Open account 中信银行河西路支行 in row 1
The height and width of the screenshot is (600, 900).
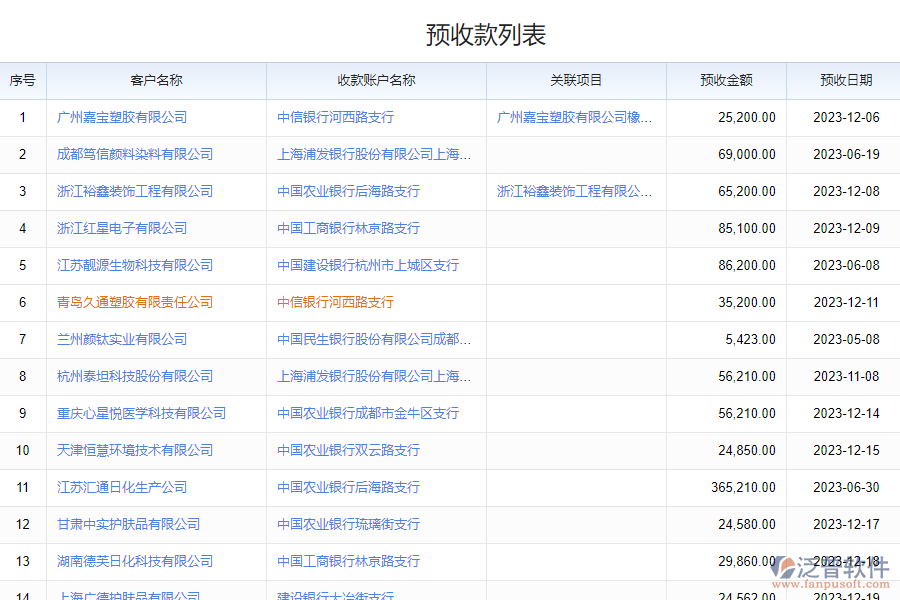pos(335,117)
